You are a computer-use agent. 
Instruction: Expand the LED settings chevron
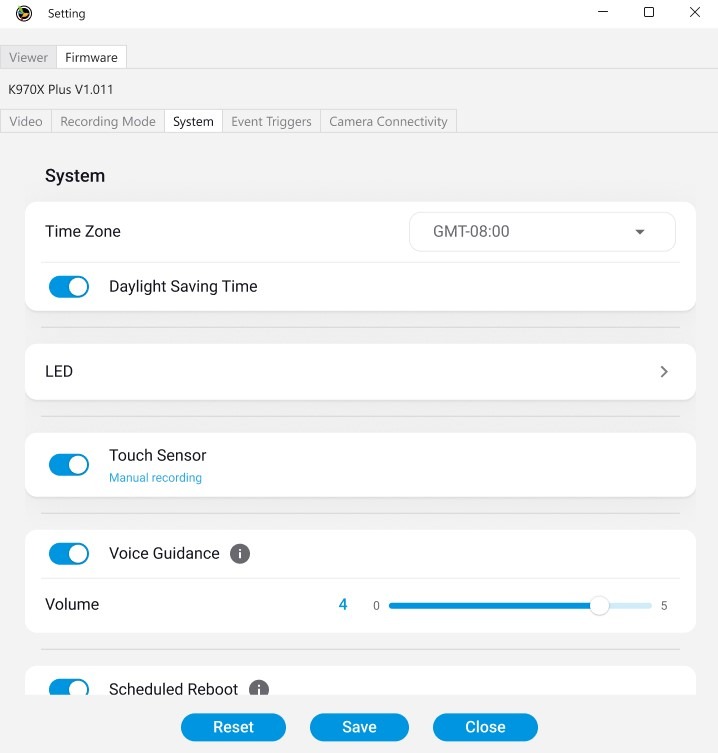click(664, 372)
